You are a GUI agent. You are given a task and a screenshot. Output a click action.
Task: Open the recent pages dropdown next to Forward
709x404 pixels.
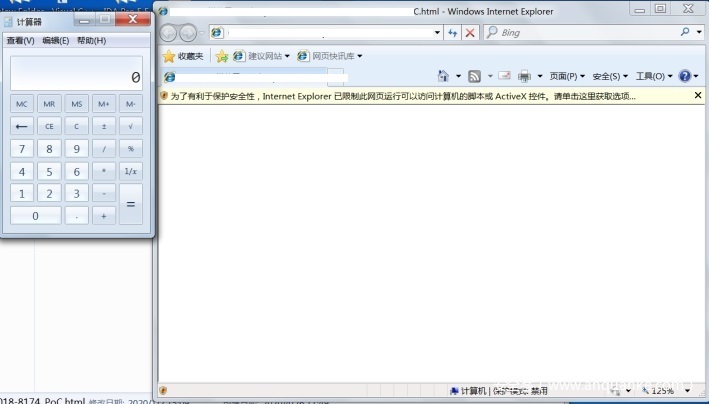(x=202, y=33)
